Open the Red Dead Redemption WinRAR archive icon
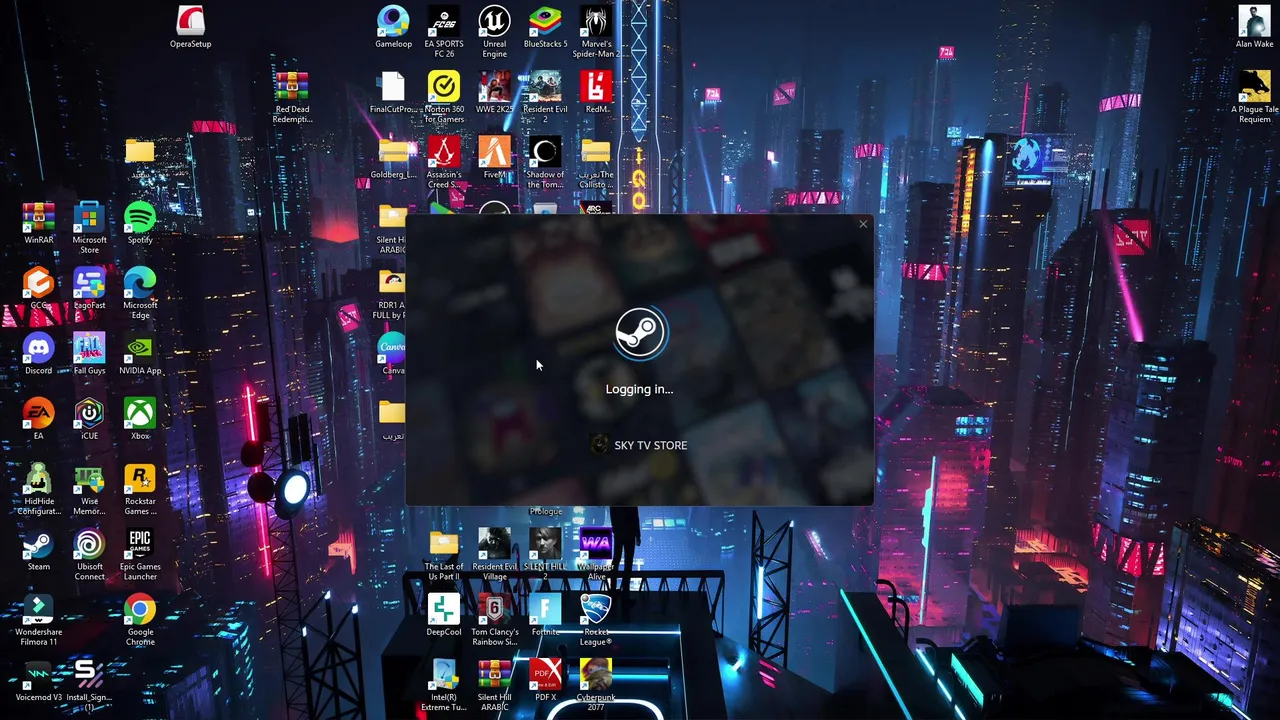 (292, 97)
